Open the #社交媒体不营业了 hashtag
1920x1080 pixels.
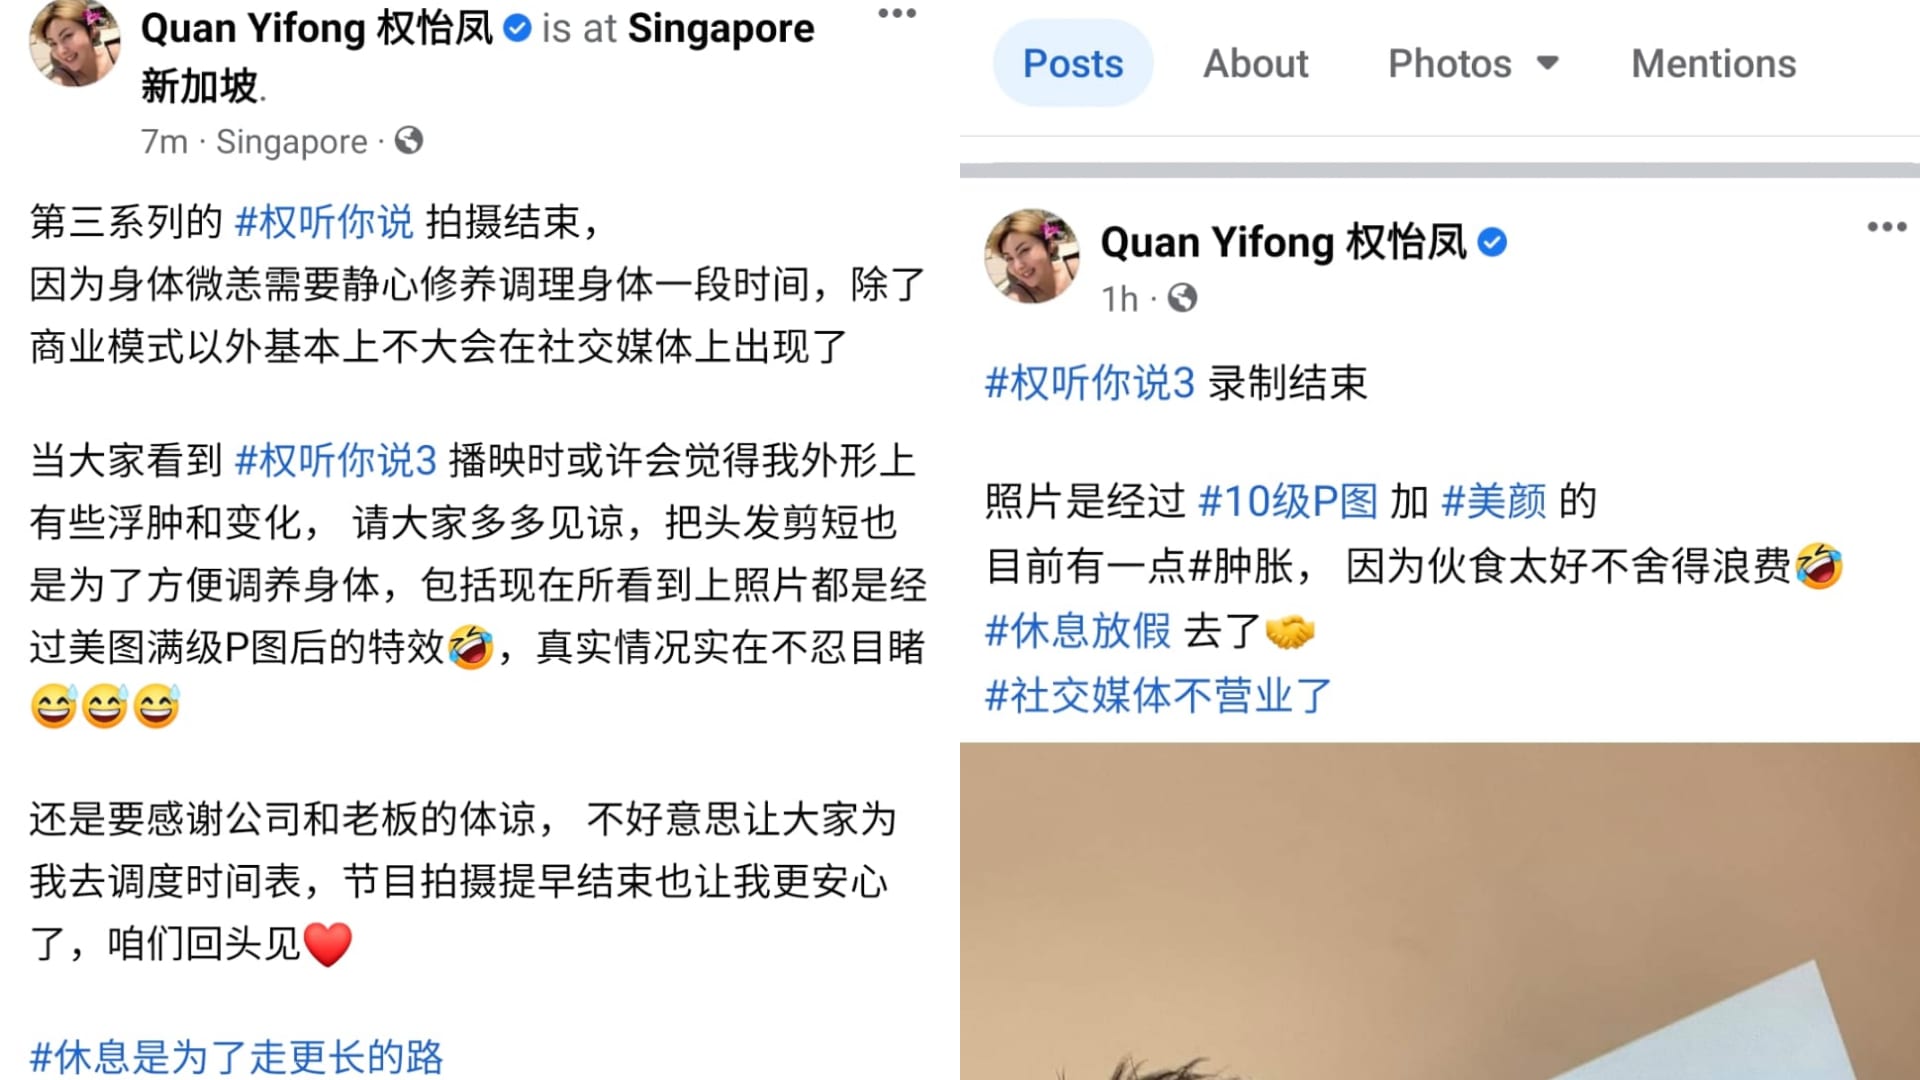coord(1158,695)
